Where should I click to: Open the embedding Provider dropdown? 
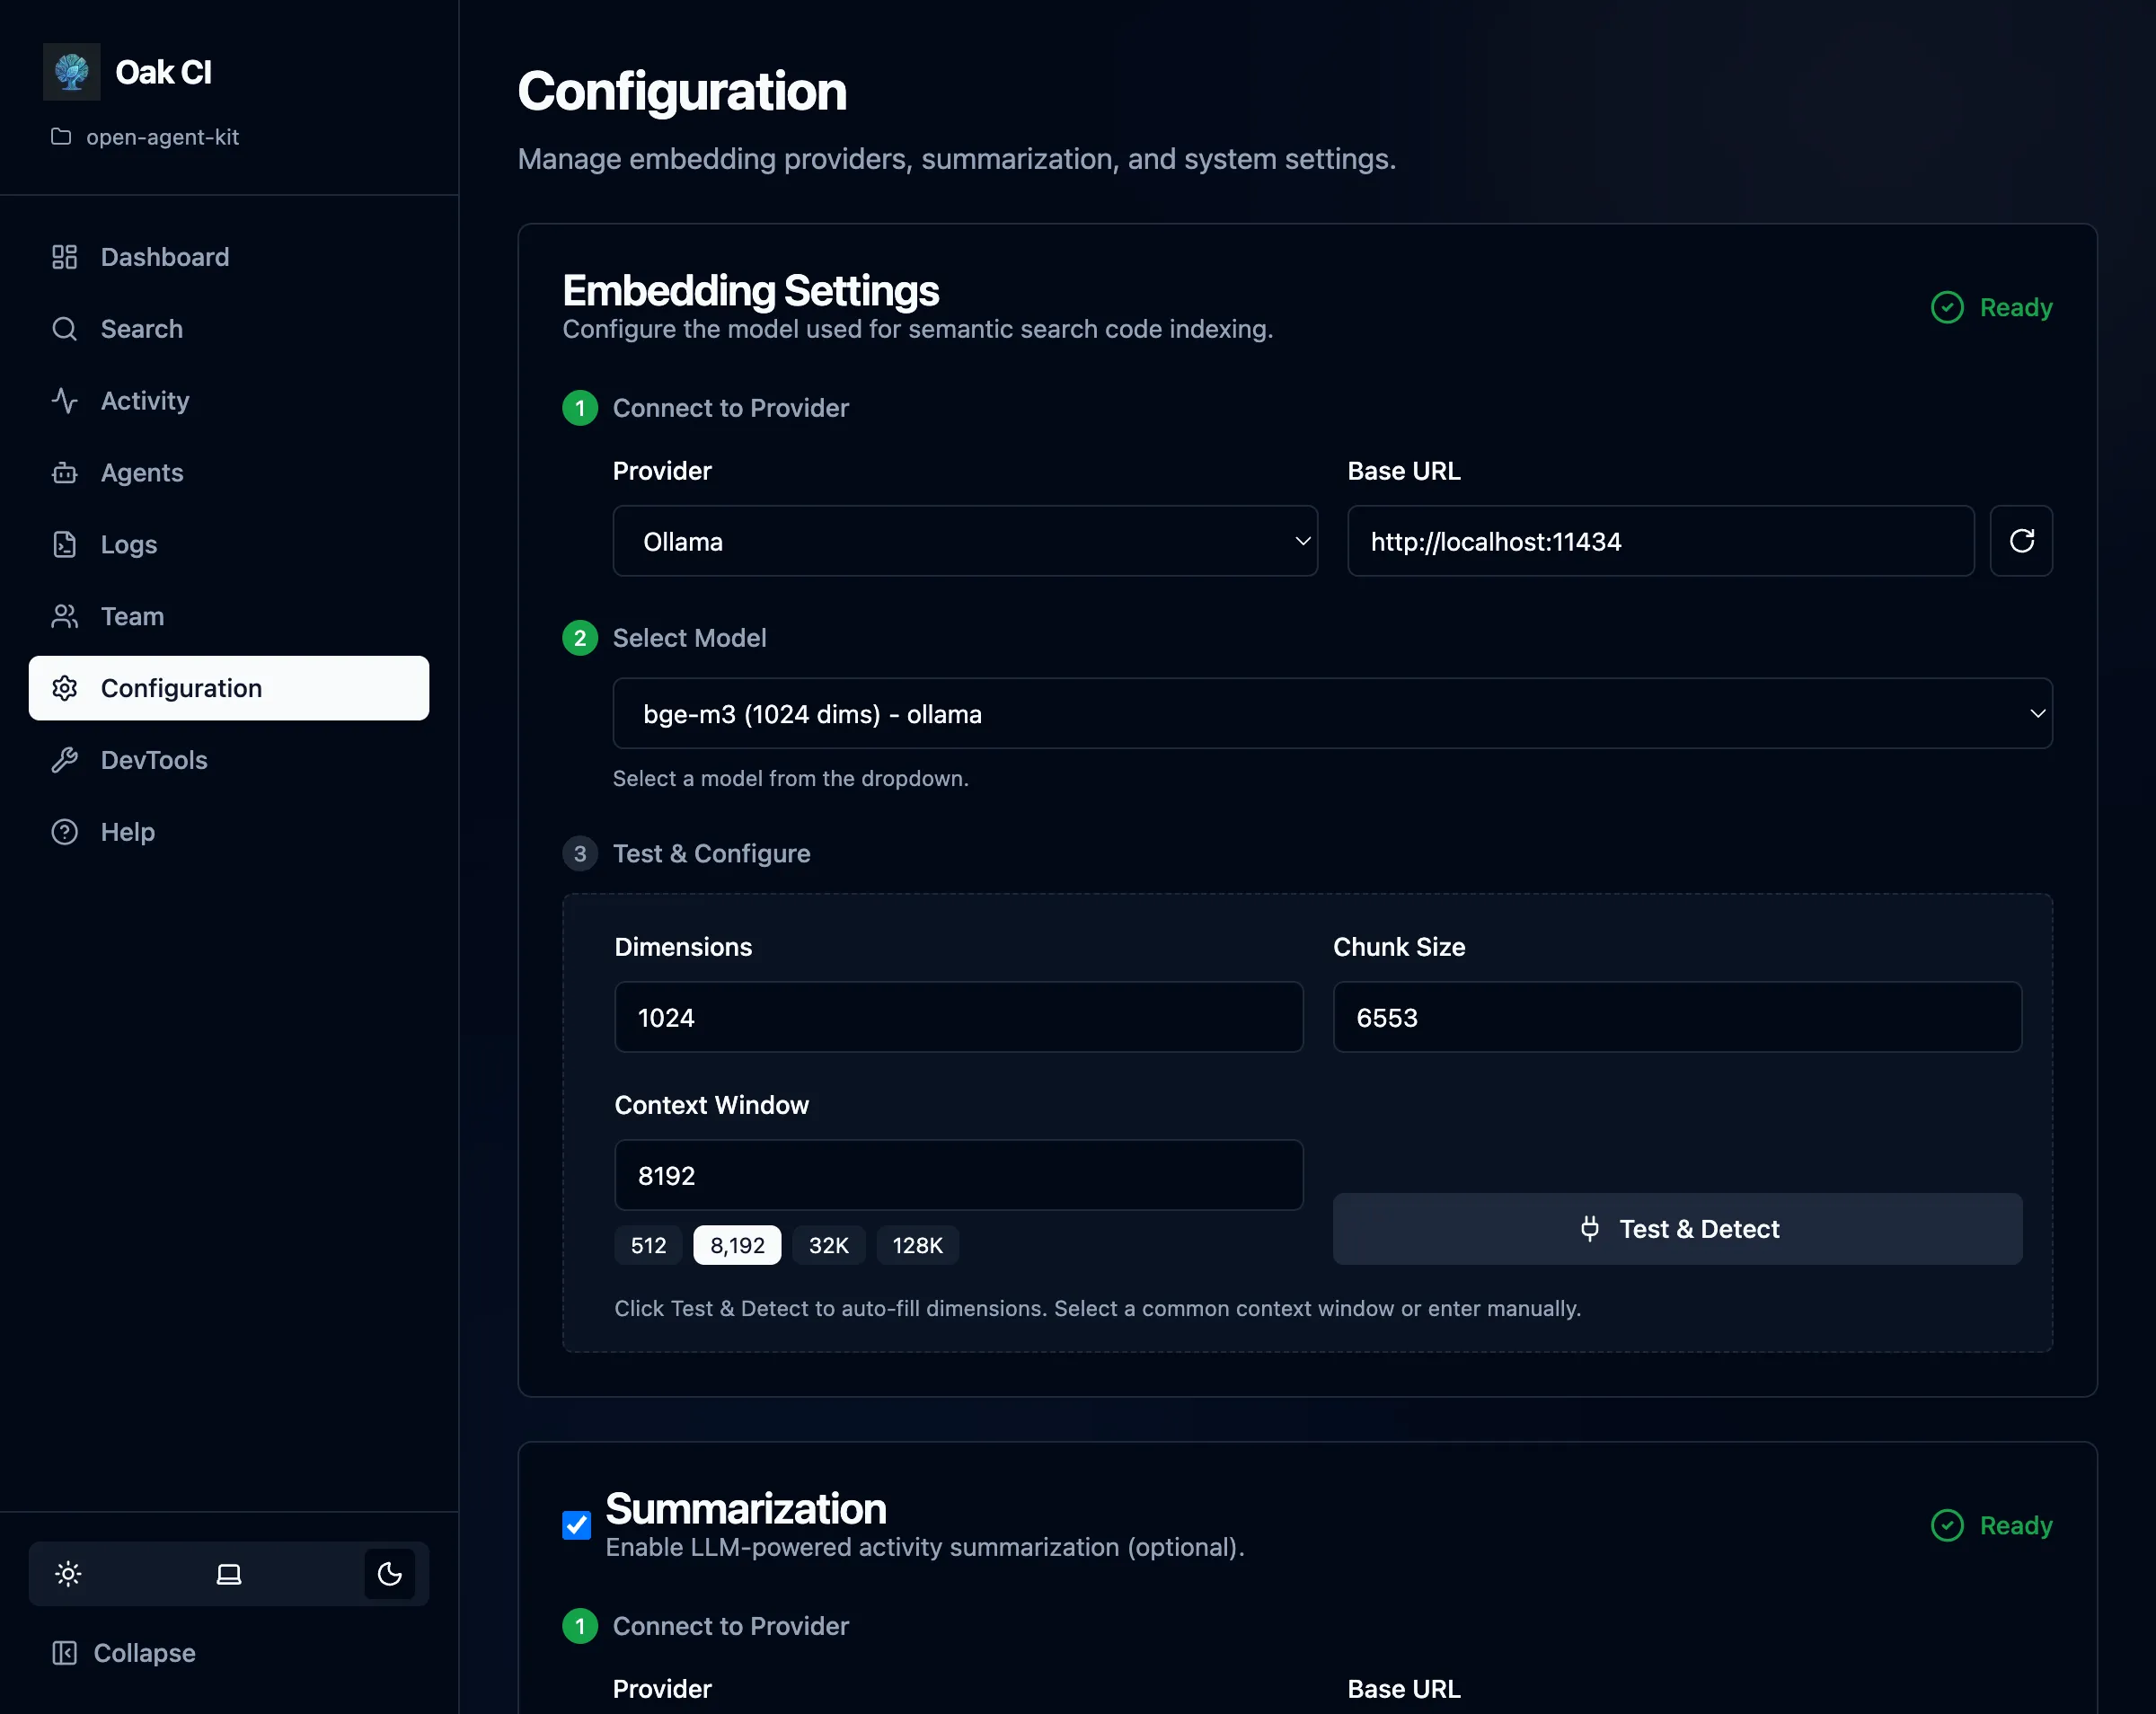(964, 541)
